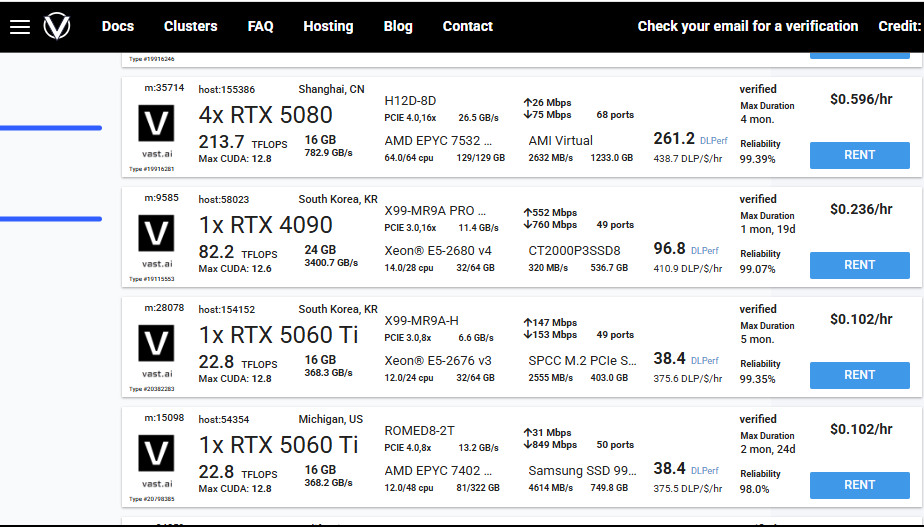The height and width of the screenshot is (527, 924).
Task: Click 'Michigan, US' location
Action: pyautogui.click(x=331, y=420)
